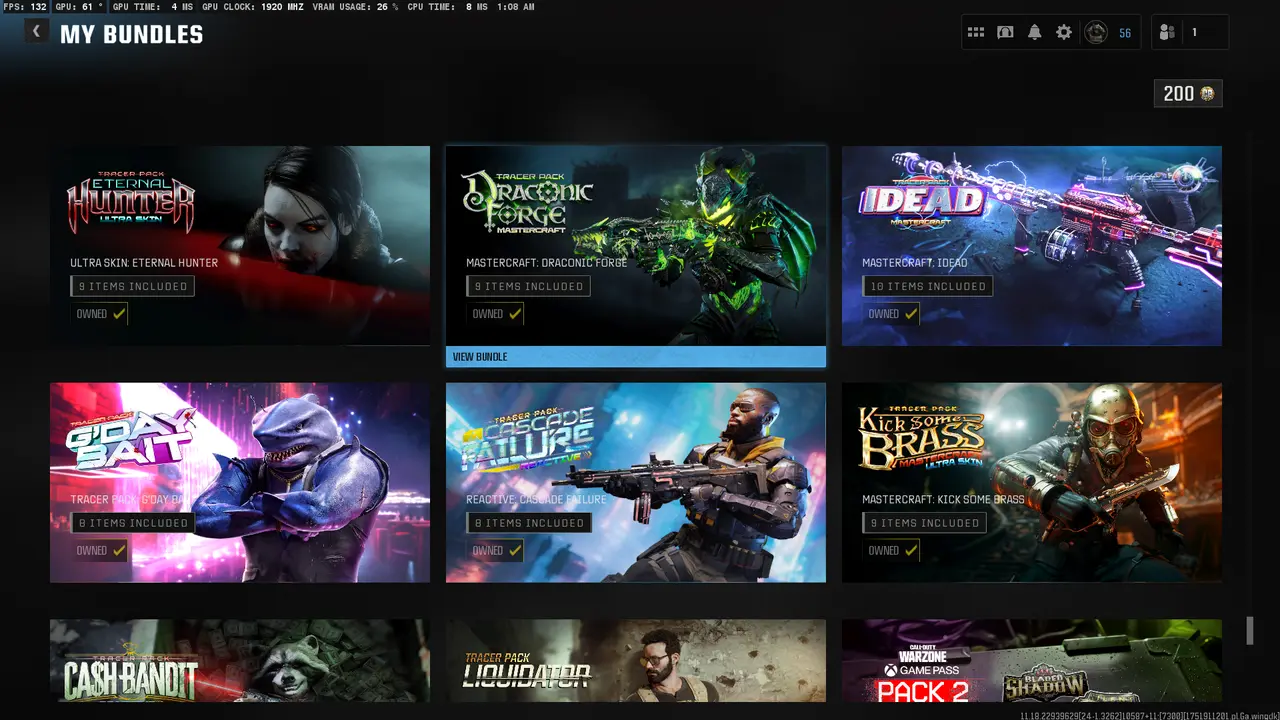This screenshot has width=1280, height=720.
Task: Click the owned checkmark on Eternal Hunter
Action: tap(119, 314)
